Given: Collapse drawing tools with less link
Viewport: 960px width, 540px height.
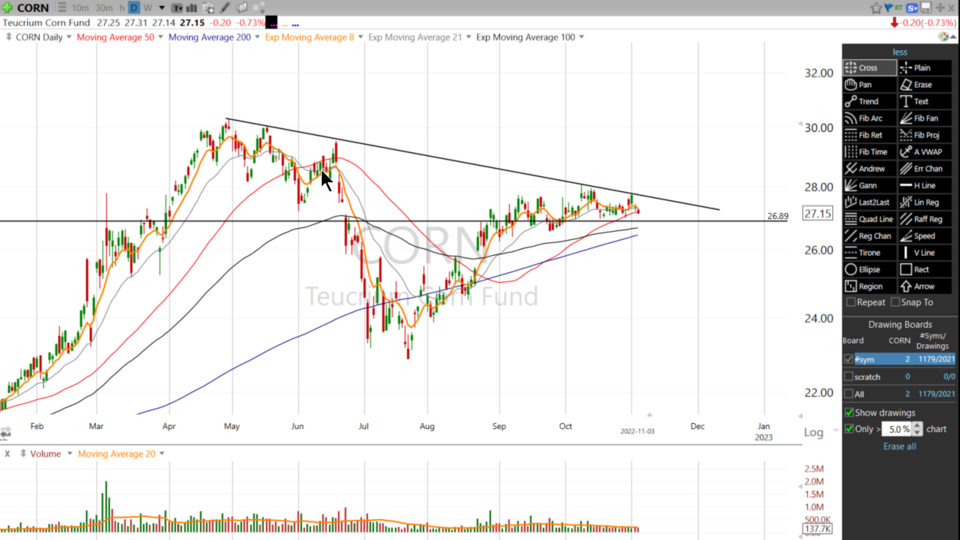Looking at the screenshot, I should [900, 52].
